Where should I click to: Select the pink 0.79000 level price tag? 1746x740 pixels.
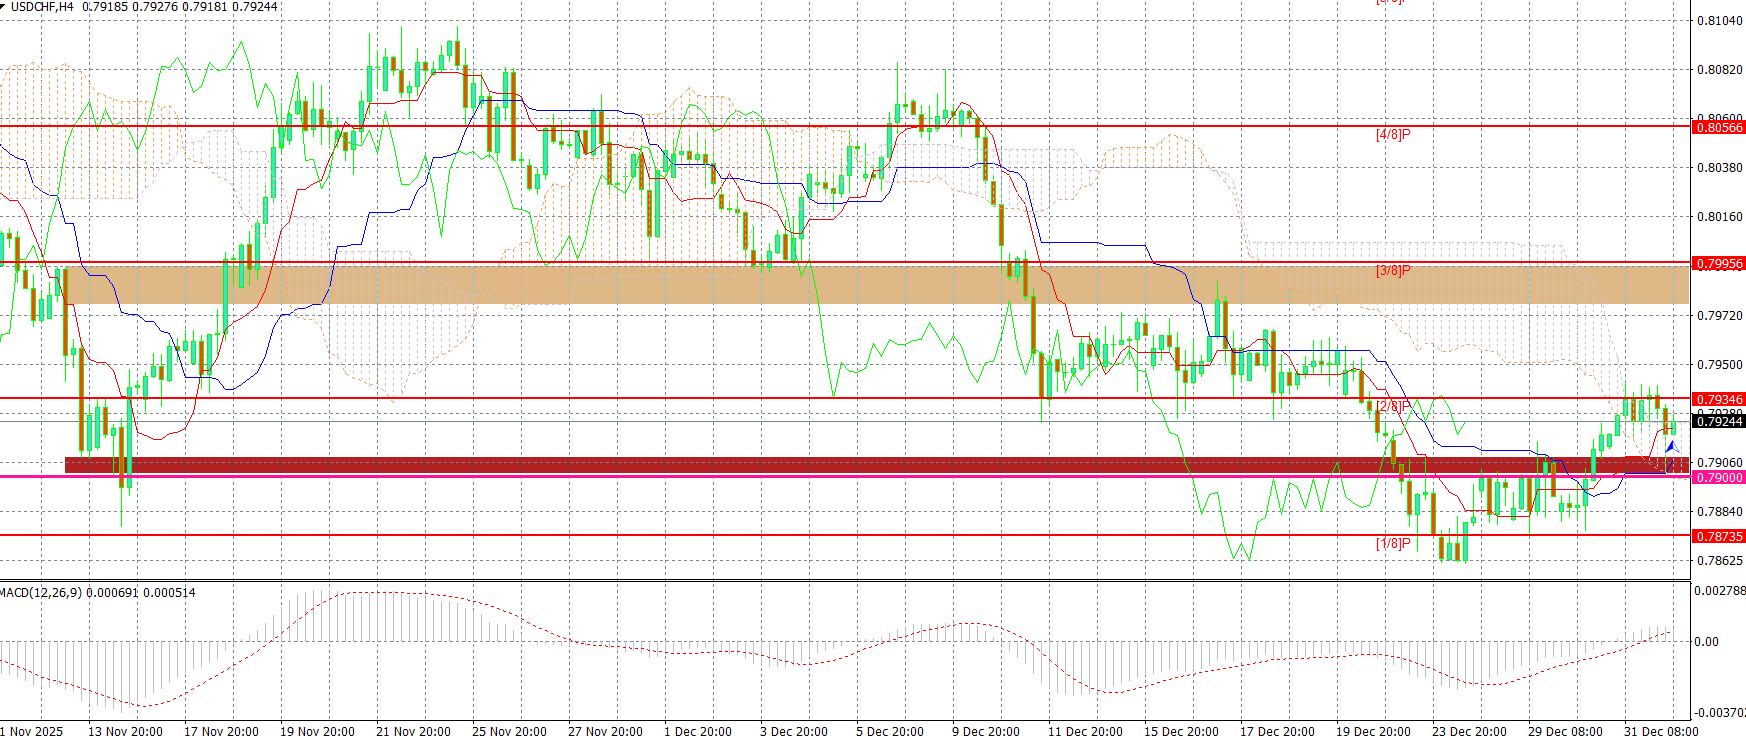click(x=1719, y=477)
